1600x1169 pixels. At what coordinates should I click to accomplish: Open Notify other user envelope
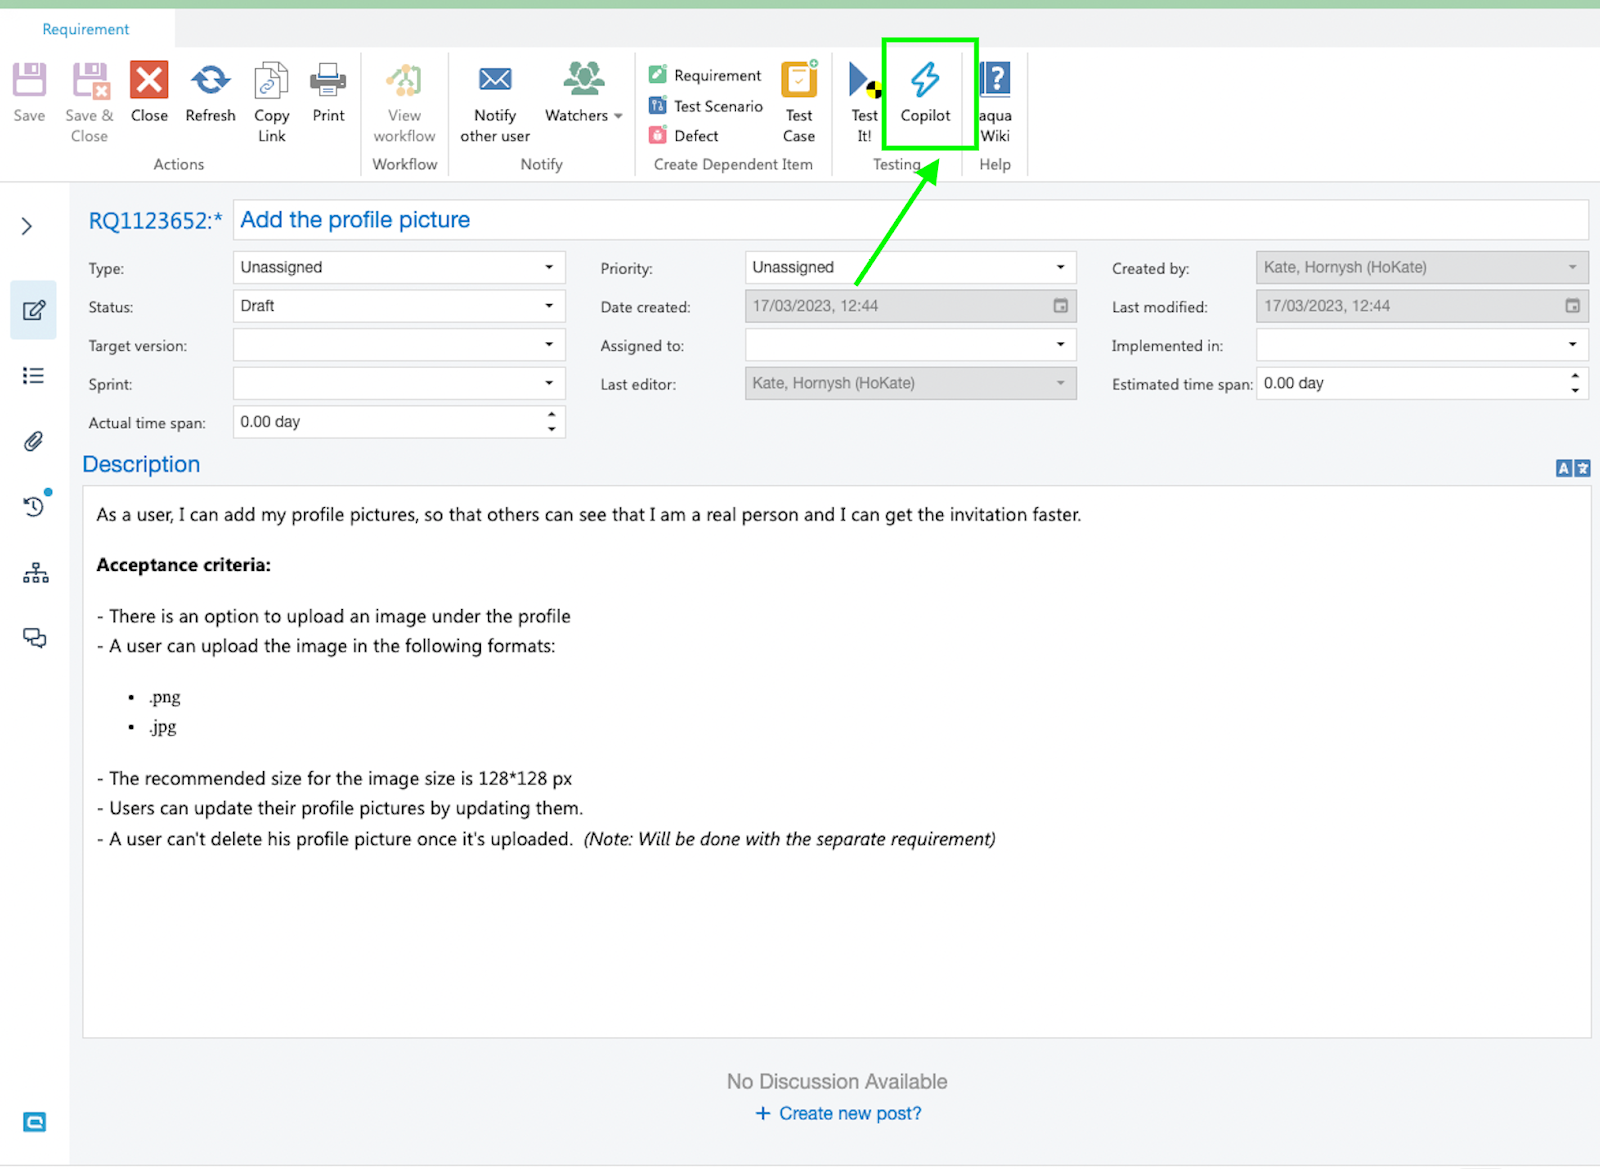495,80
